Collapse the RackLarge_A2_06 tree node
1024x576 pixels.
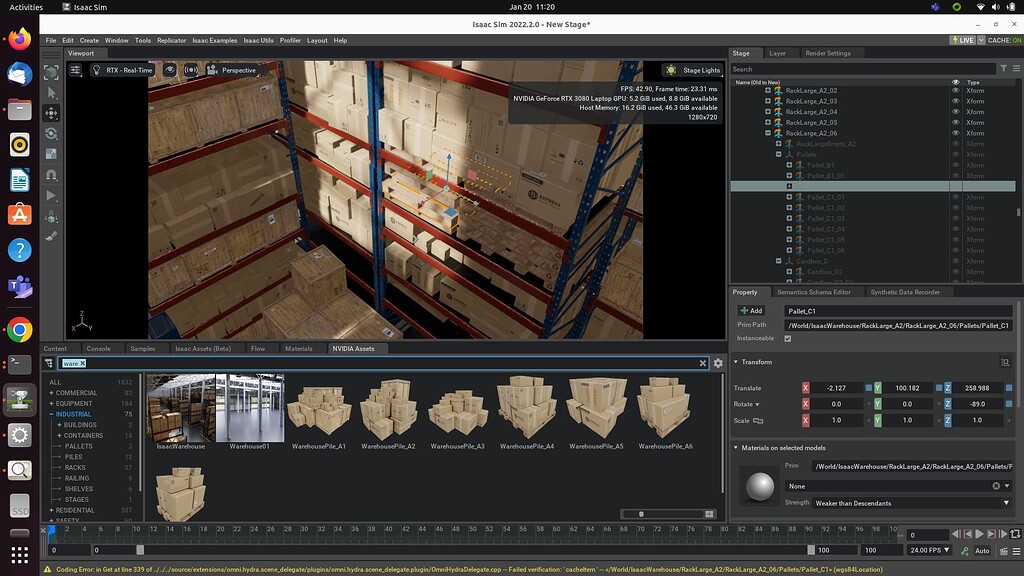point(768,133)
